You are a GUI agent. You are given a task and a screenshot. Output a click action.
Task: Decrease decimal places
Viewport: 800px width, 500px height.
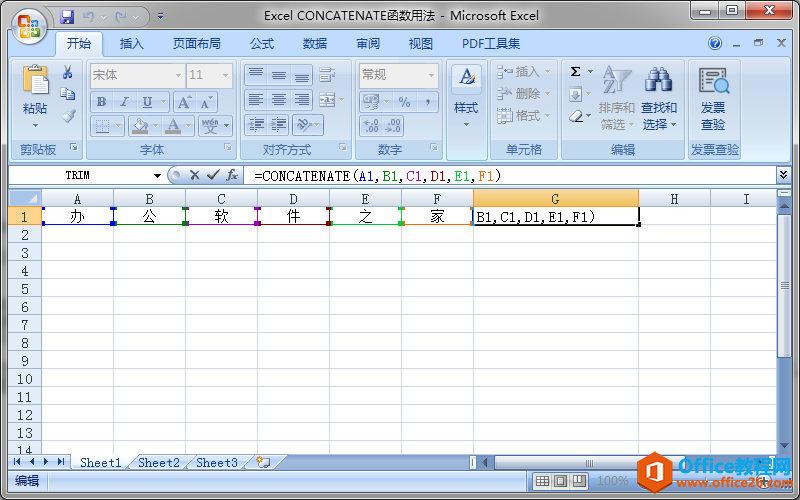[393, 126]
